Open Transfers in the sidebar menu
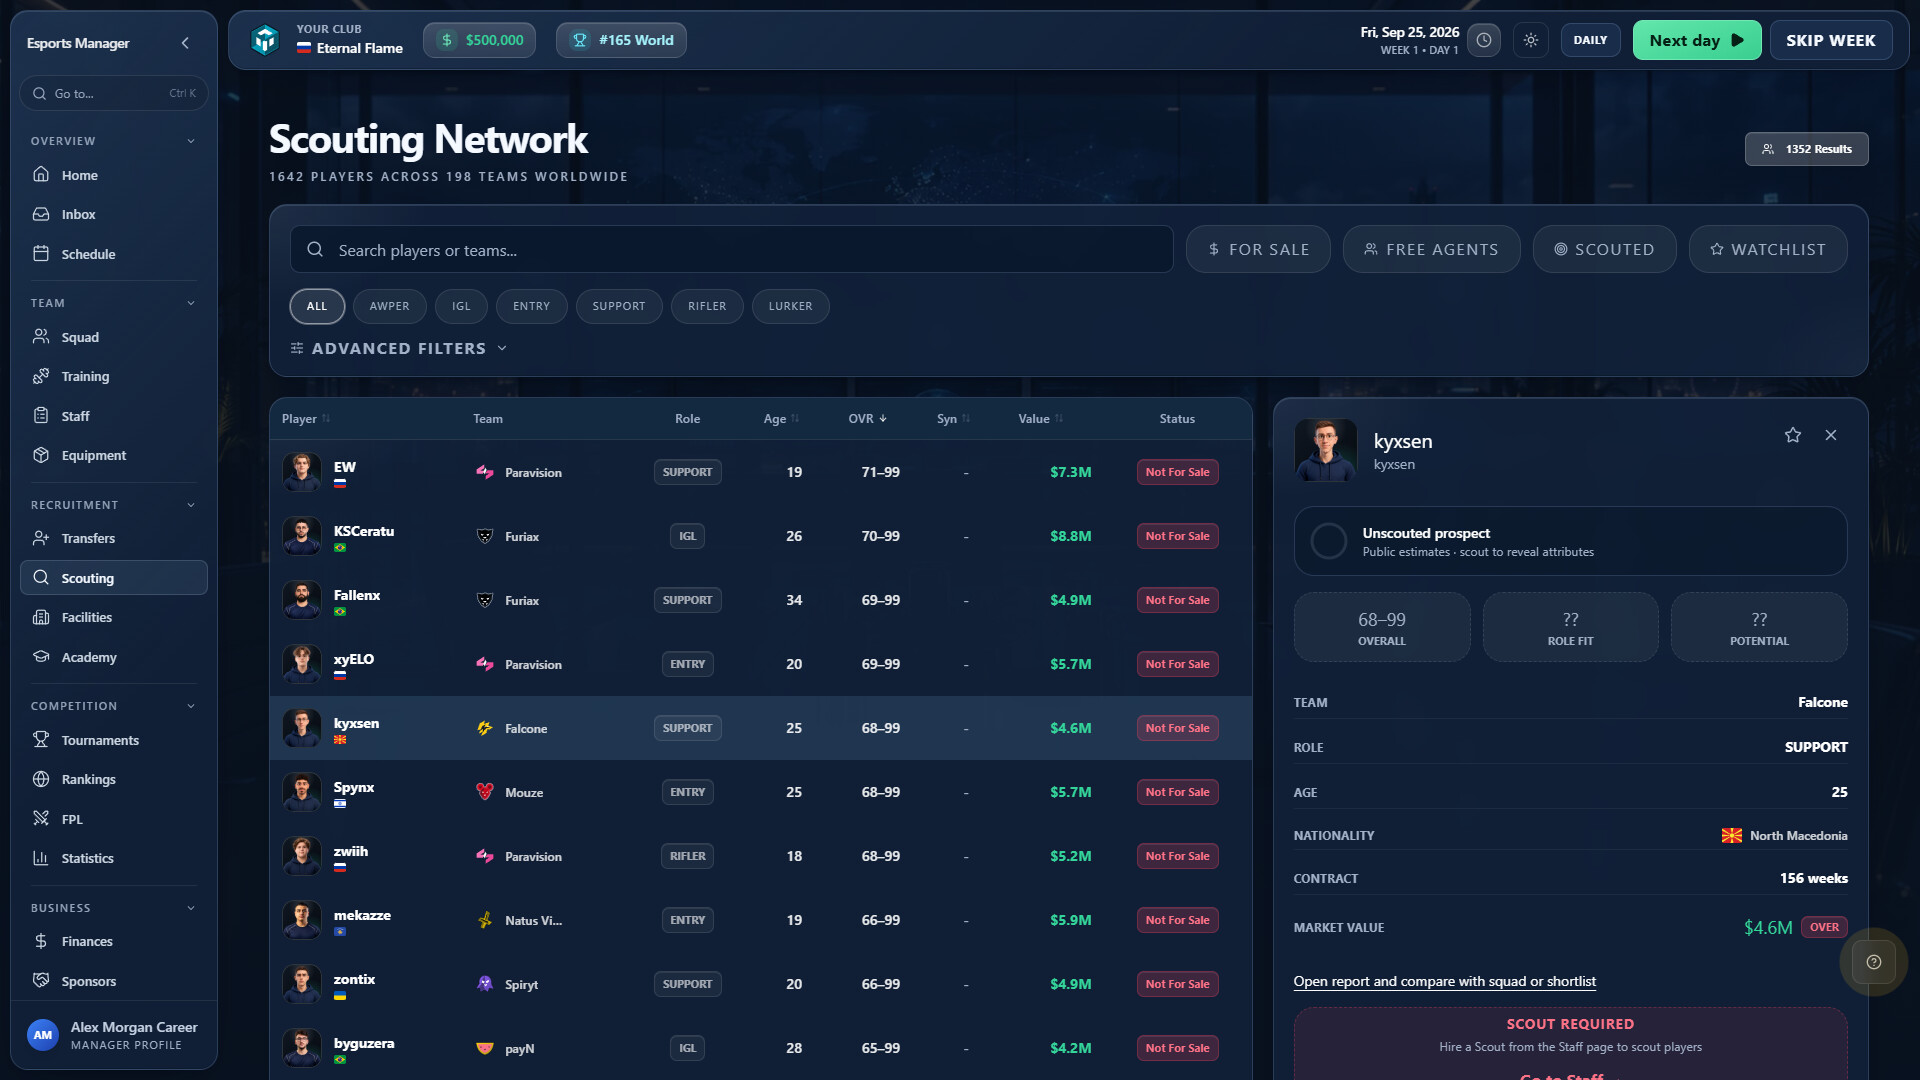Screen dimensions: 1920x1080 (113, 538)
